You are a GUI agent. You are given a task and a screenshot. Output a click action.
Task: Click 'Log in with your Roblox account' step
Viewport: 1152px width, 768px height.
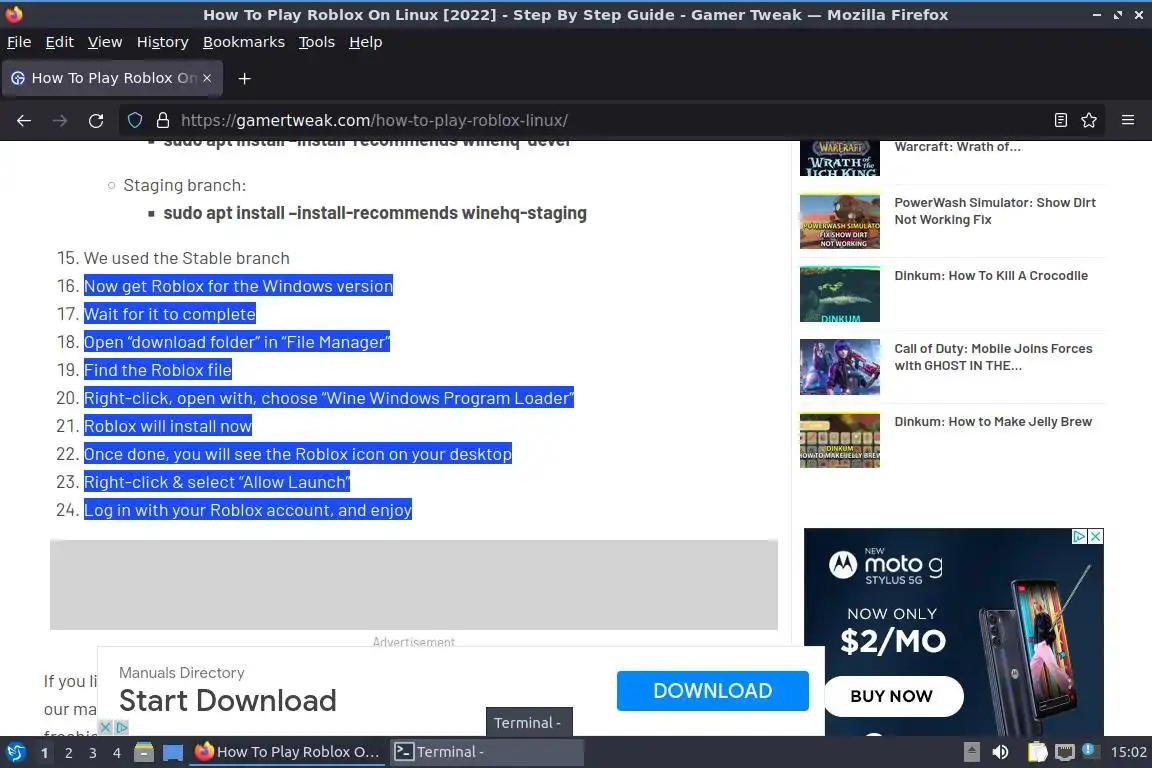[248, 510]
